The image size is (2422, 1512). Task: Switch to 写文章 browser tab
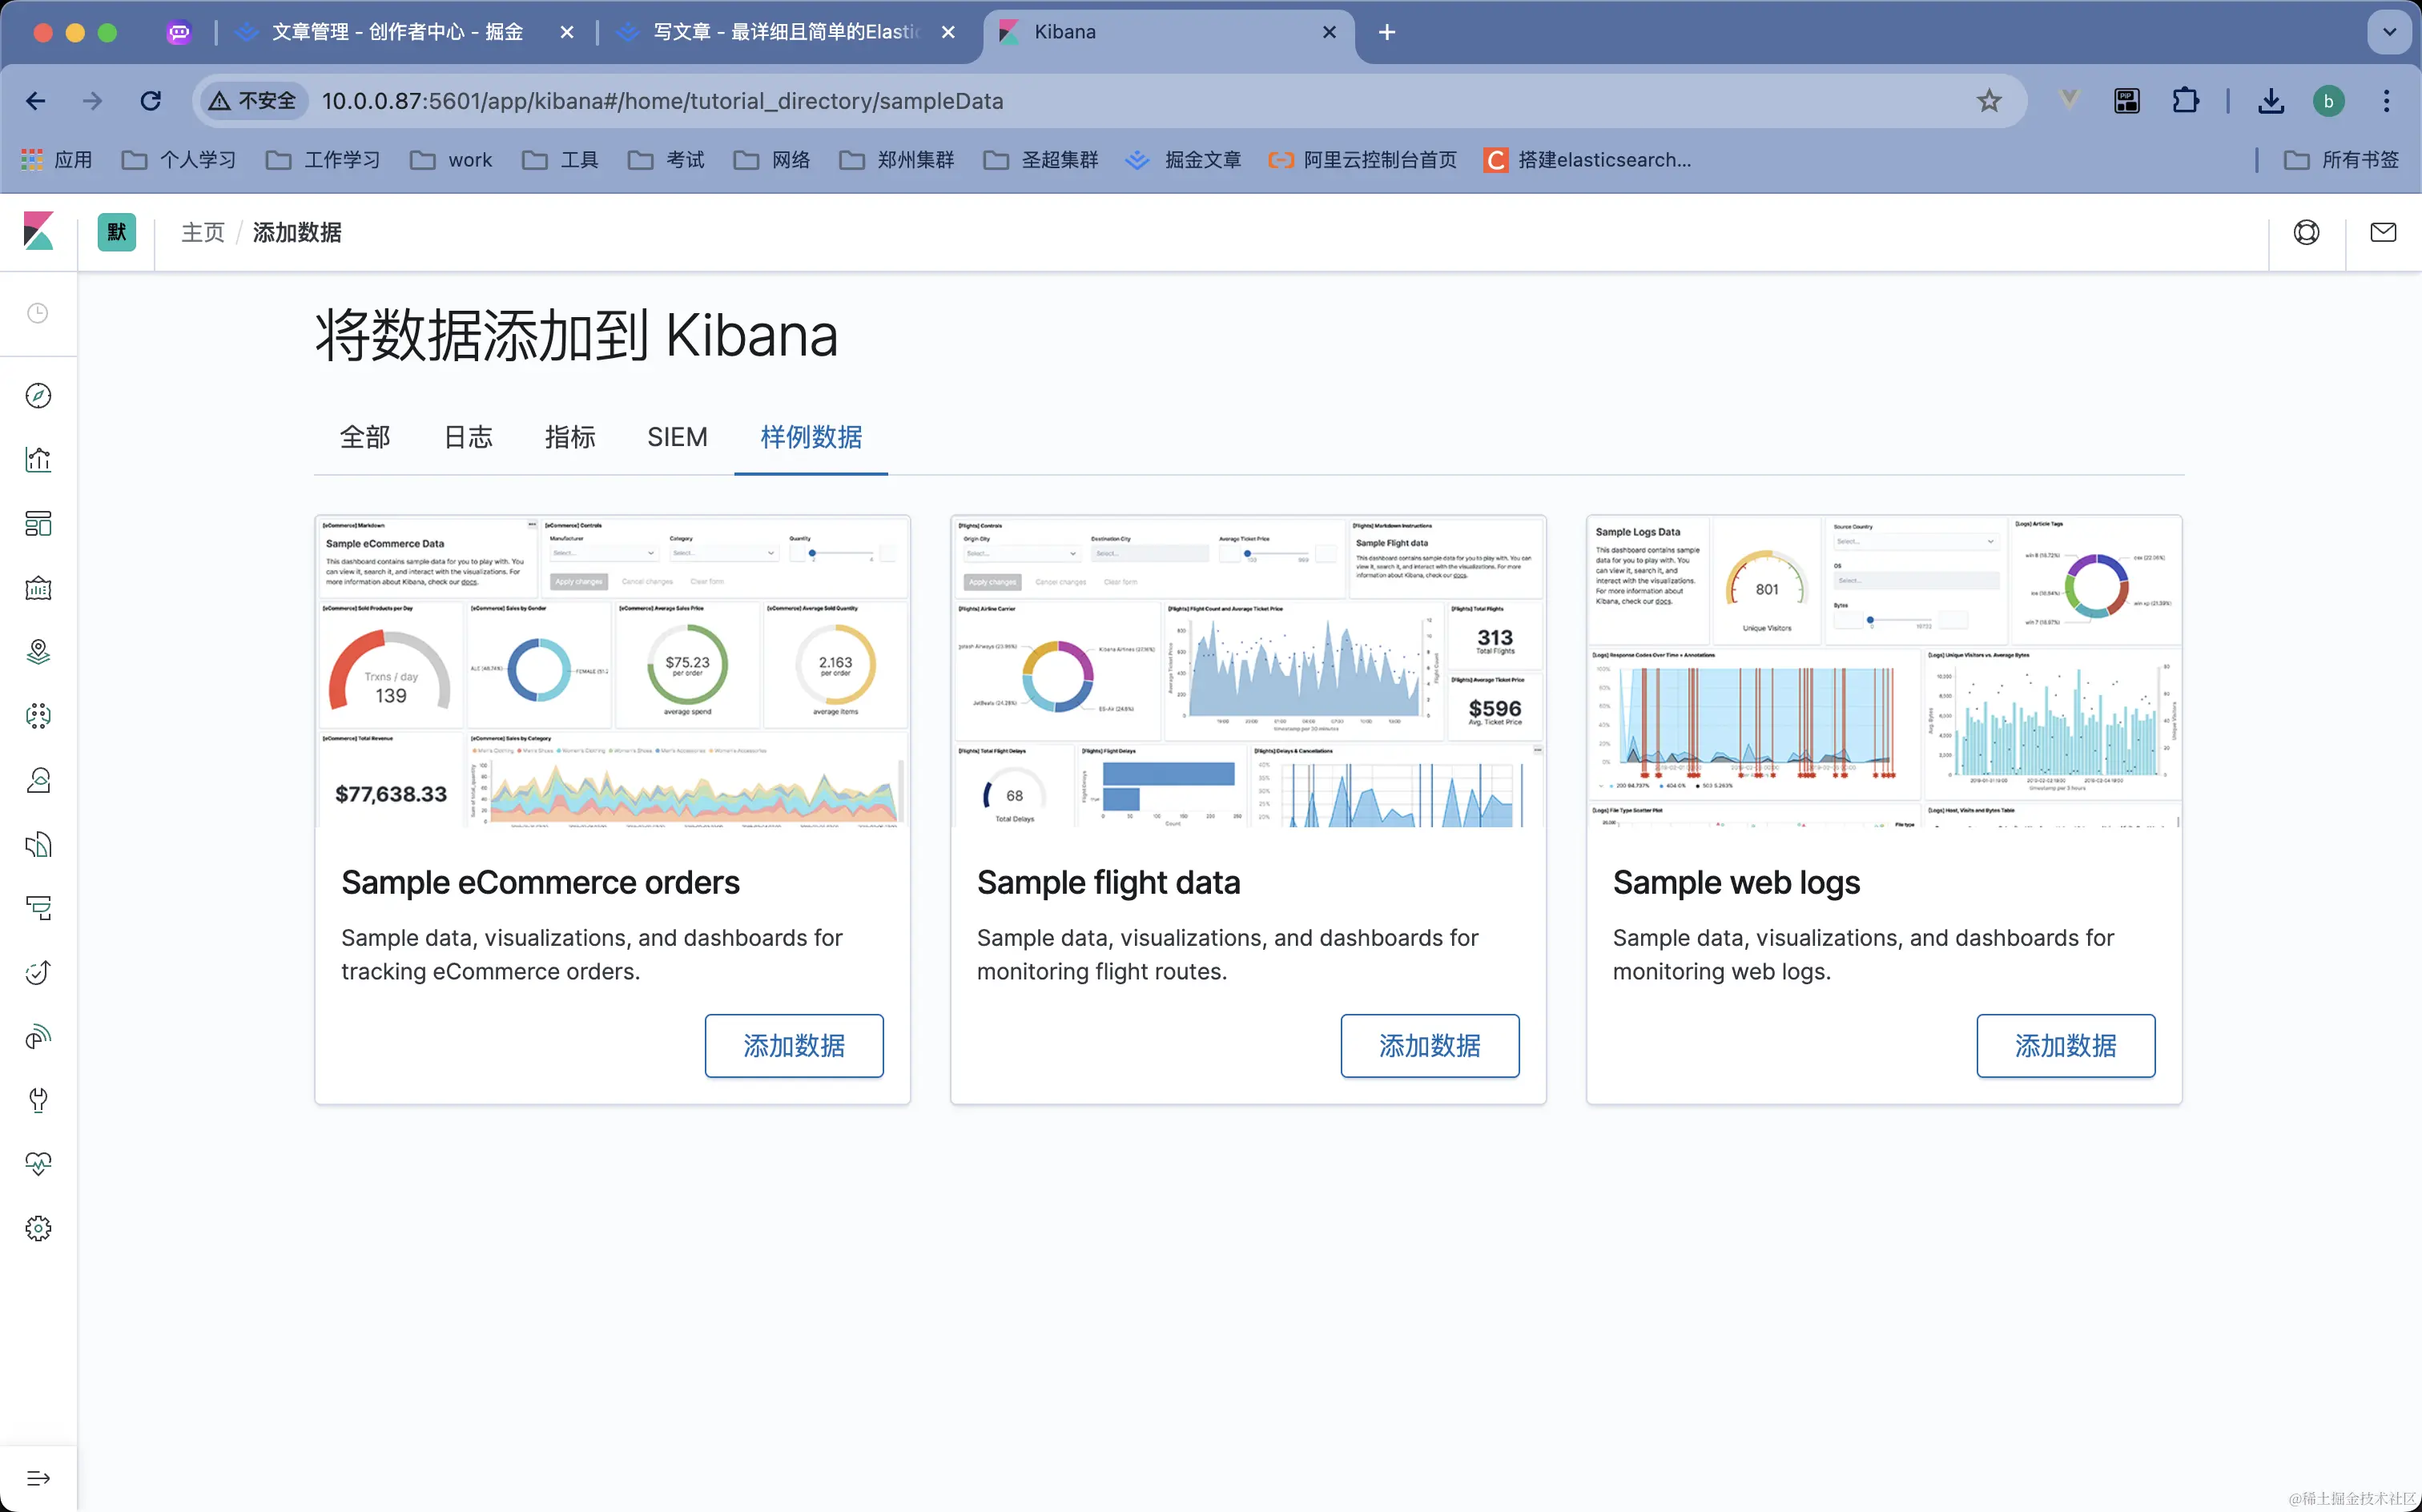788,32
